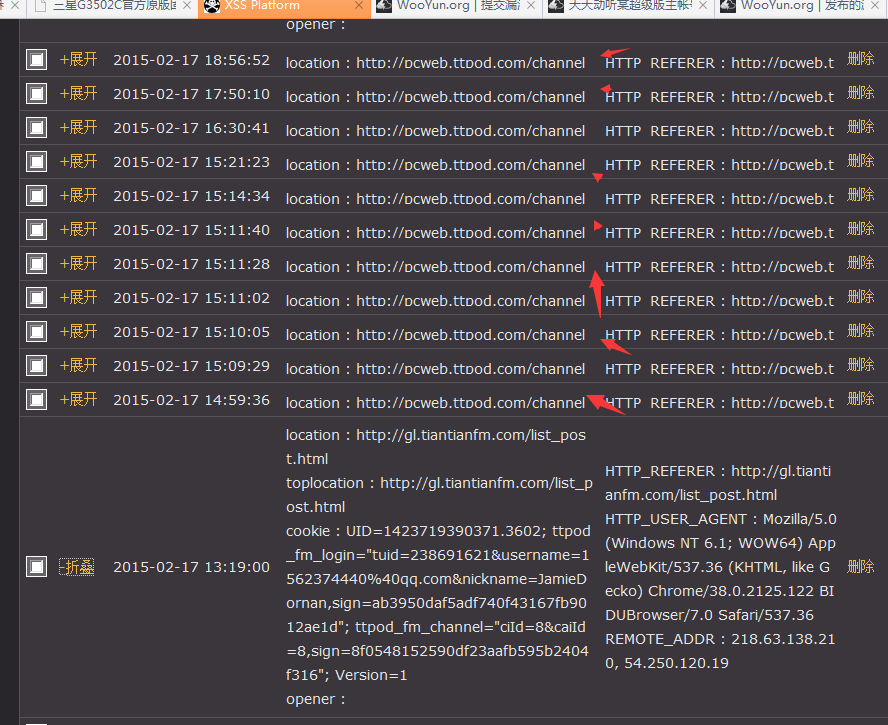Viewport: 888px width, 725px height.
Task: Delete the 15:14:34 record via 删除
Action: click(x=861, y=195)
